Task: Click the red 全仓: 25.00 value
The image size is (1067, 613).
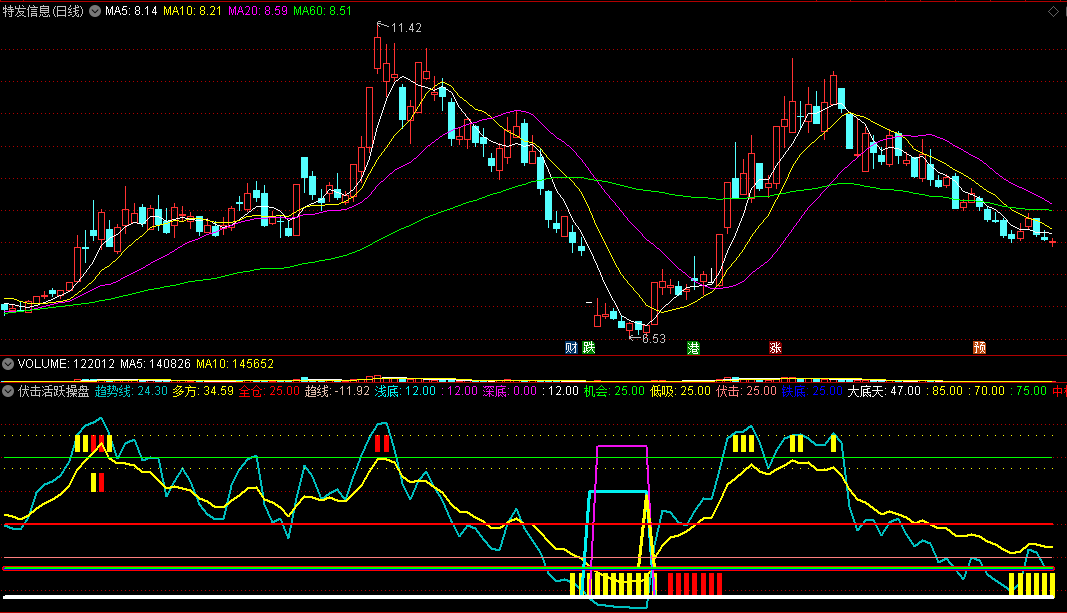Action: coord(269,391)
